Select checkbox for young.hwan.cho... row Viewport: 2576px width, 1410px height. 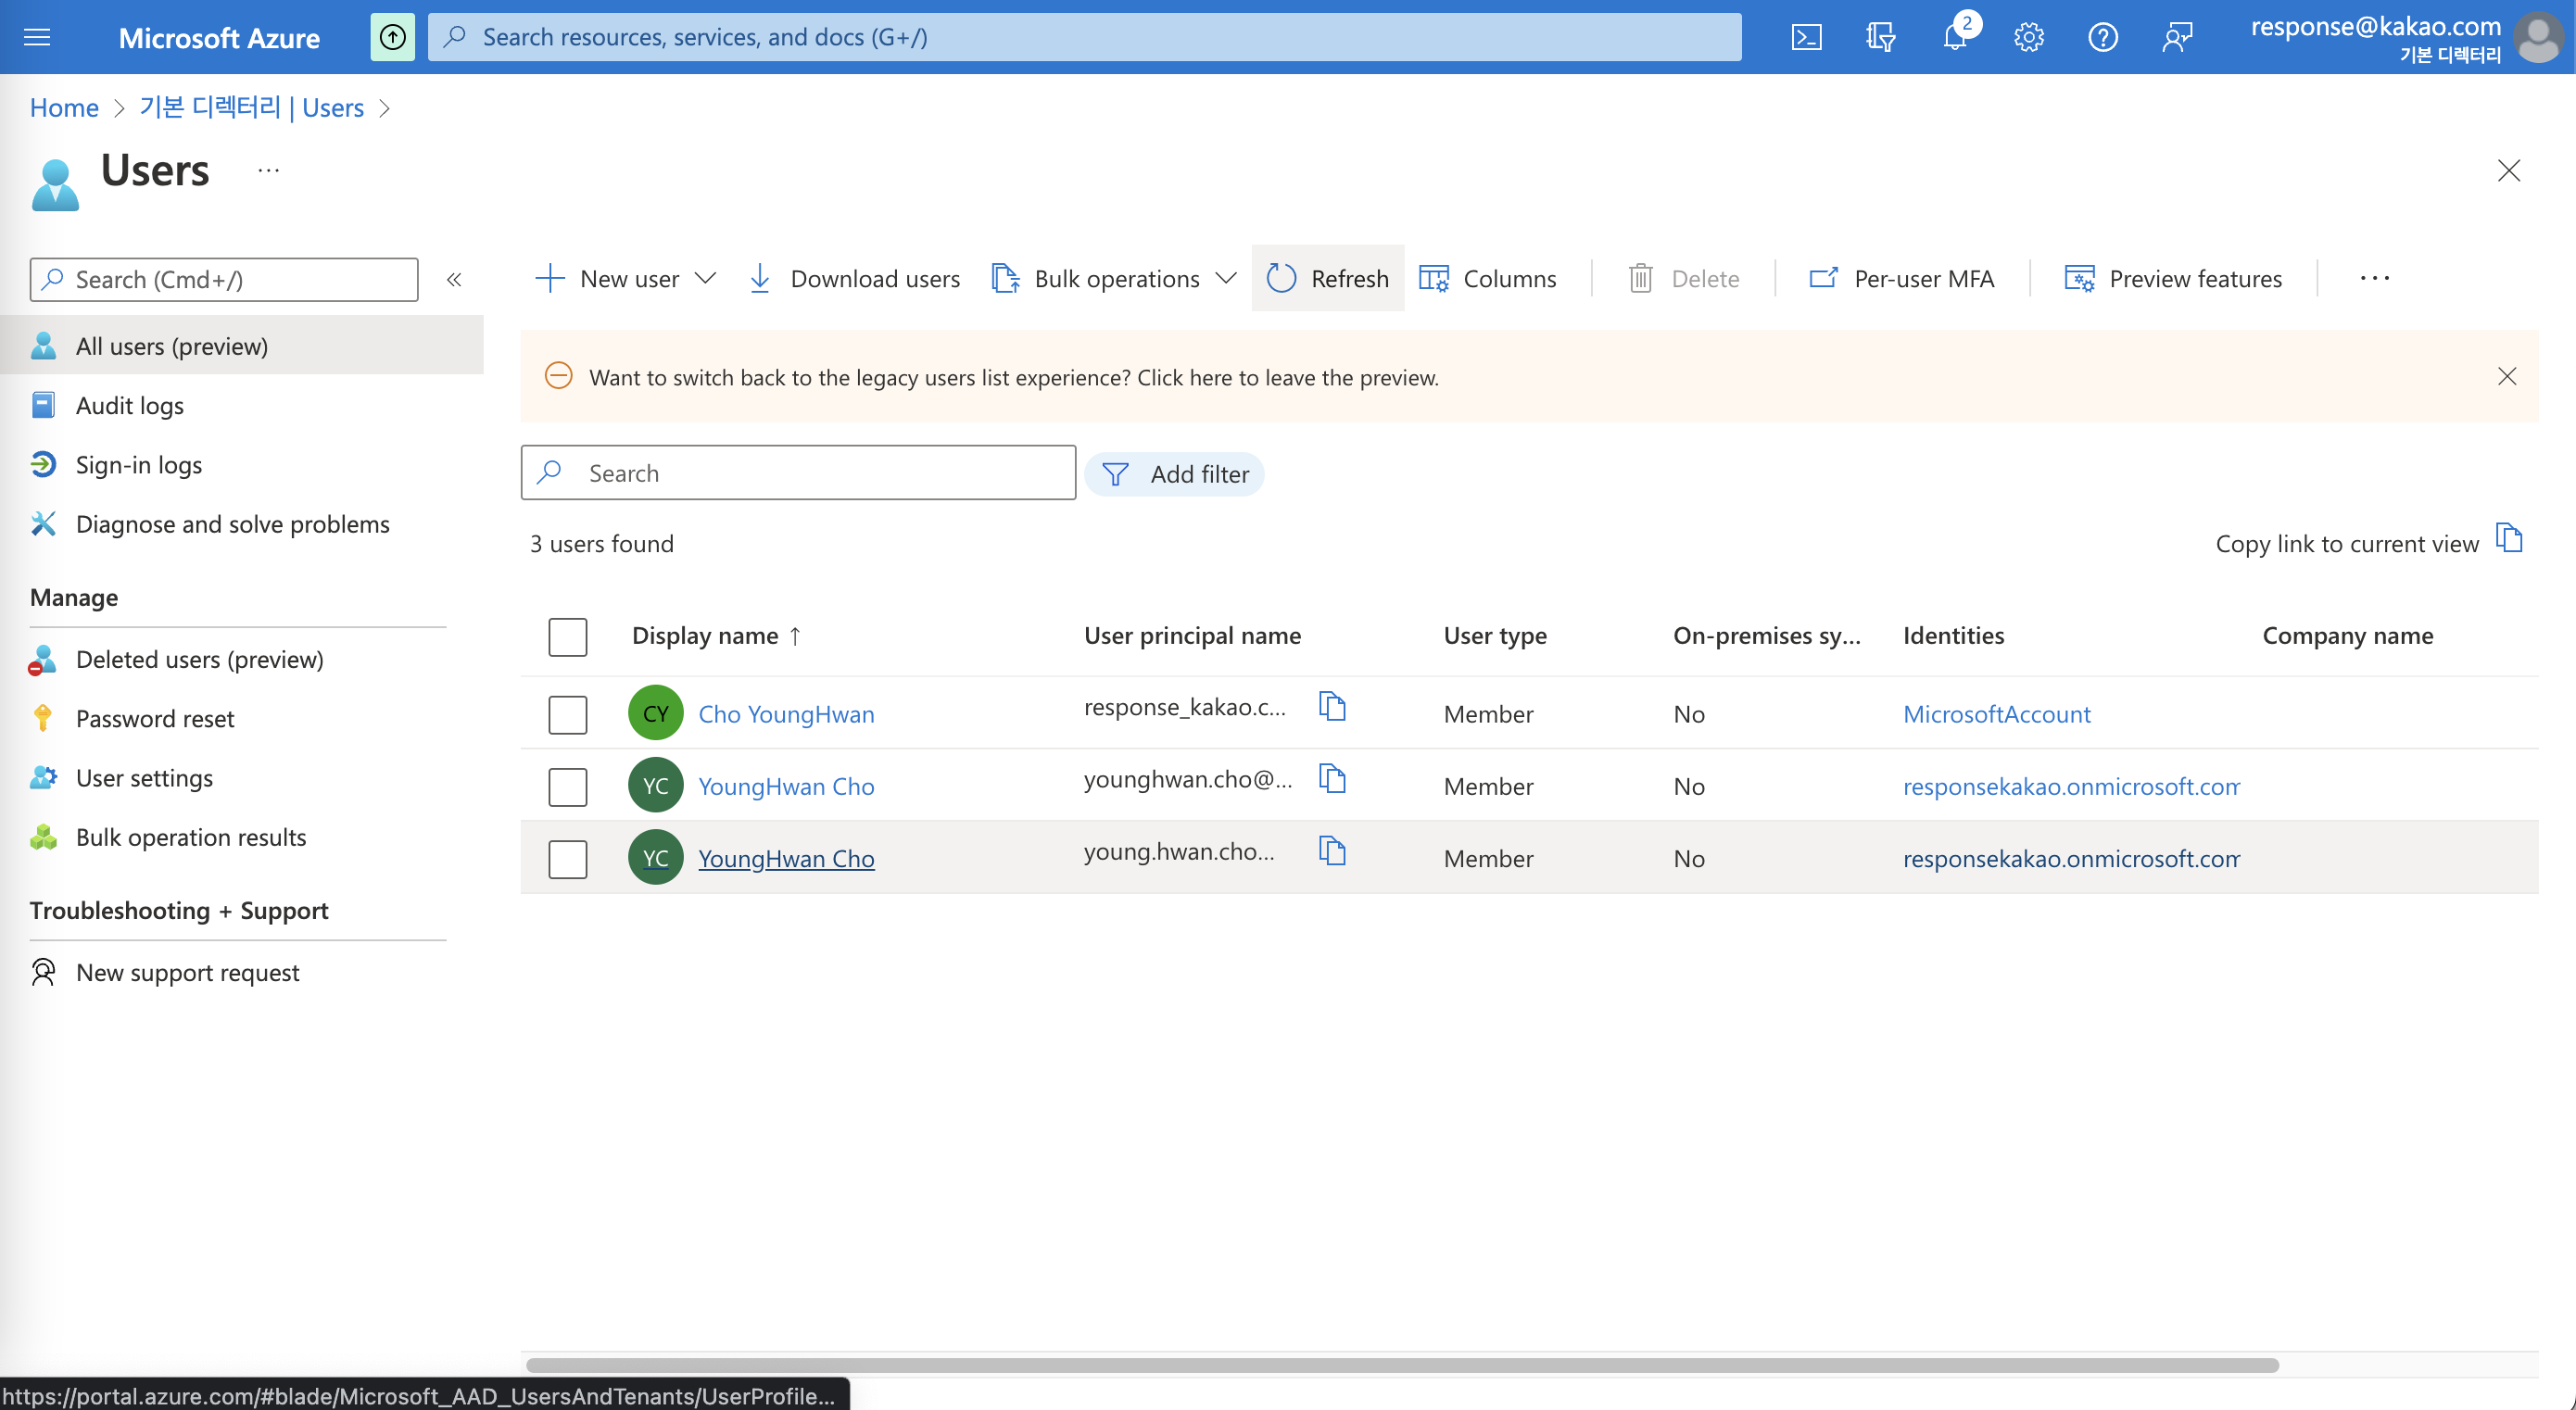567,858
